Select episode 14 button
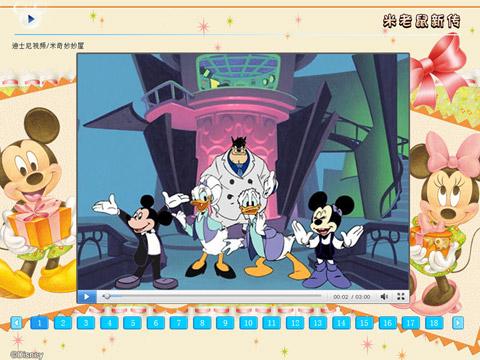The image size is (480, 360). (341, 323)
